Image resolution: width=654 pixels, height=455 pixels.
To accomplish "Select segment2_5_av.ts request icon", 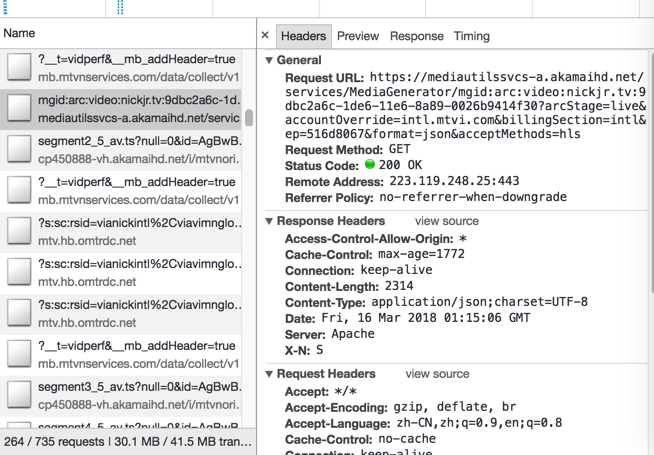I will click(x=19, y=149).
